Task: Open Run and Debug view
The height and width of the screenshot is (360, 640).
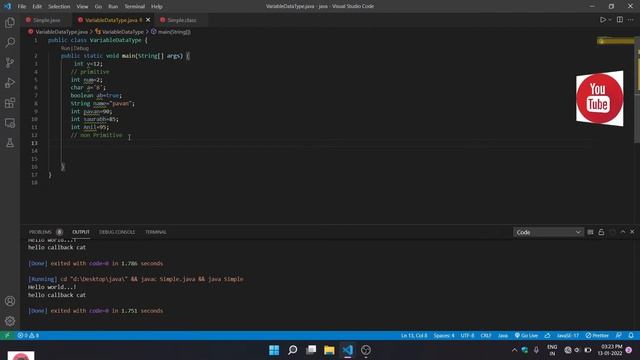Action: click(10, 82)
